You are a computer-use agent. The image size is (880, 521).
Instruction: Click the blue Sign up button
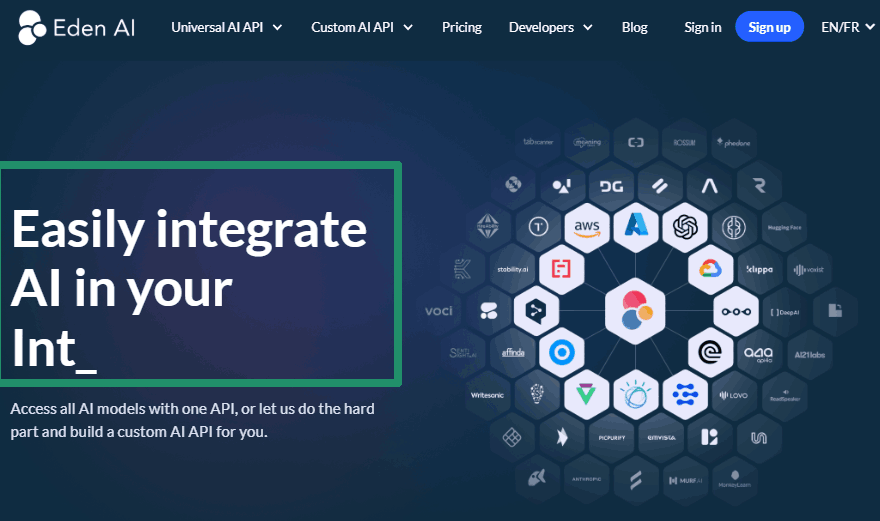click(769, 26)
